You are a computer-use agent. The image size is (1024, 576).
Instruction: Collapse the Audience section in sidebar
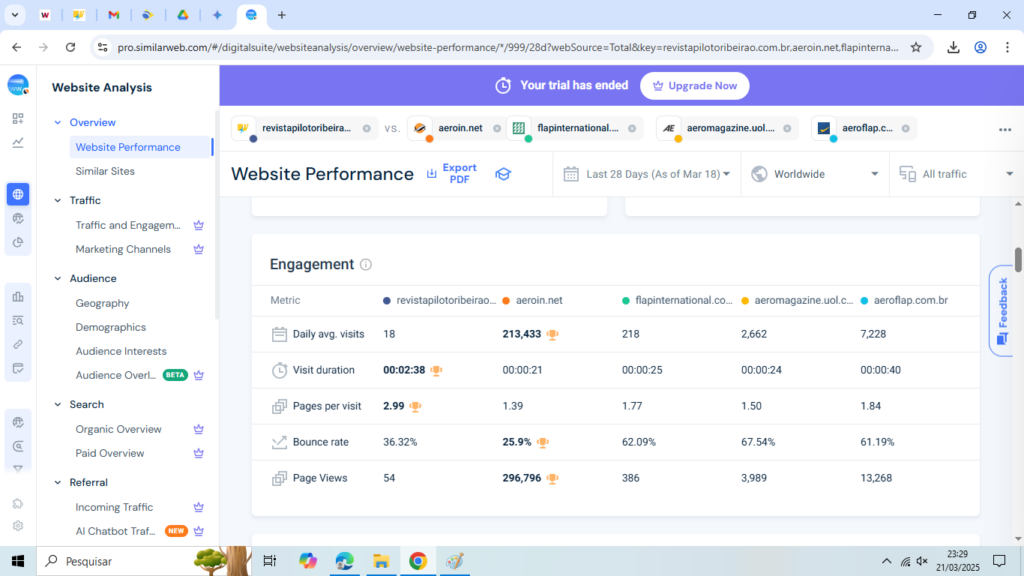point(57,279)
